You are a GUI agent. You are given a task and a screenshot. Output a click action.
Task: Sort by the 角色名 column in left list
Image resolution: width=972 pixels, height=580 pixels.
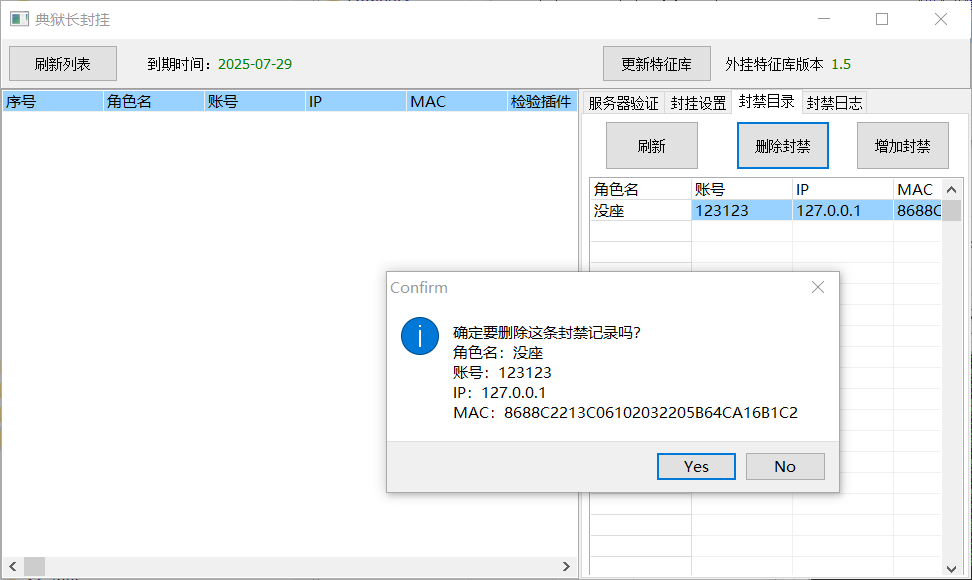click(x=152, y=101)
